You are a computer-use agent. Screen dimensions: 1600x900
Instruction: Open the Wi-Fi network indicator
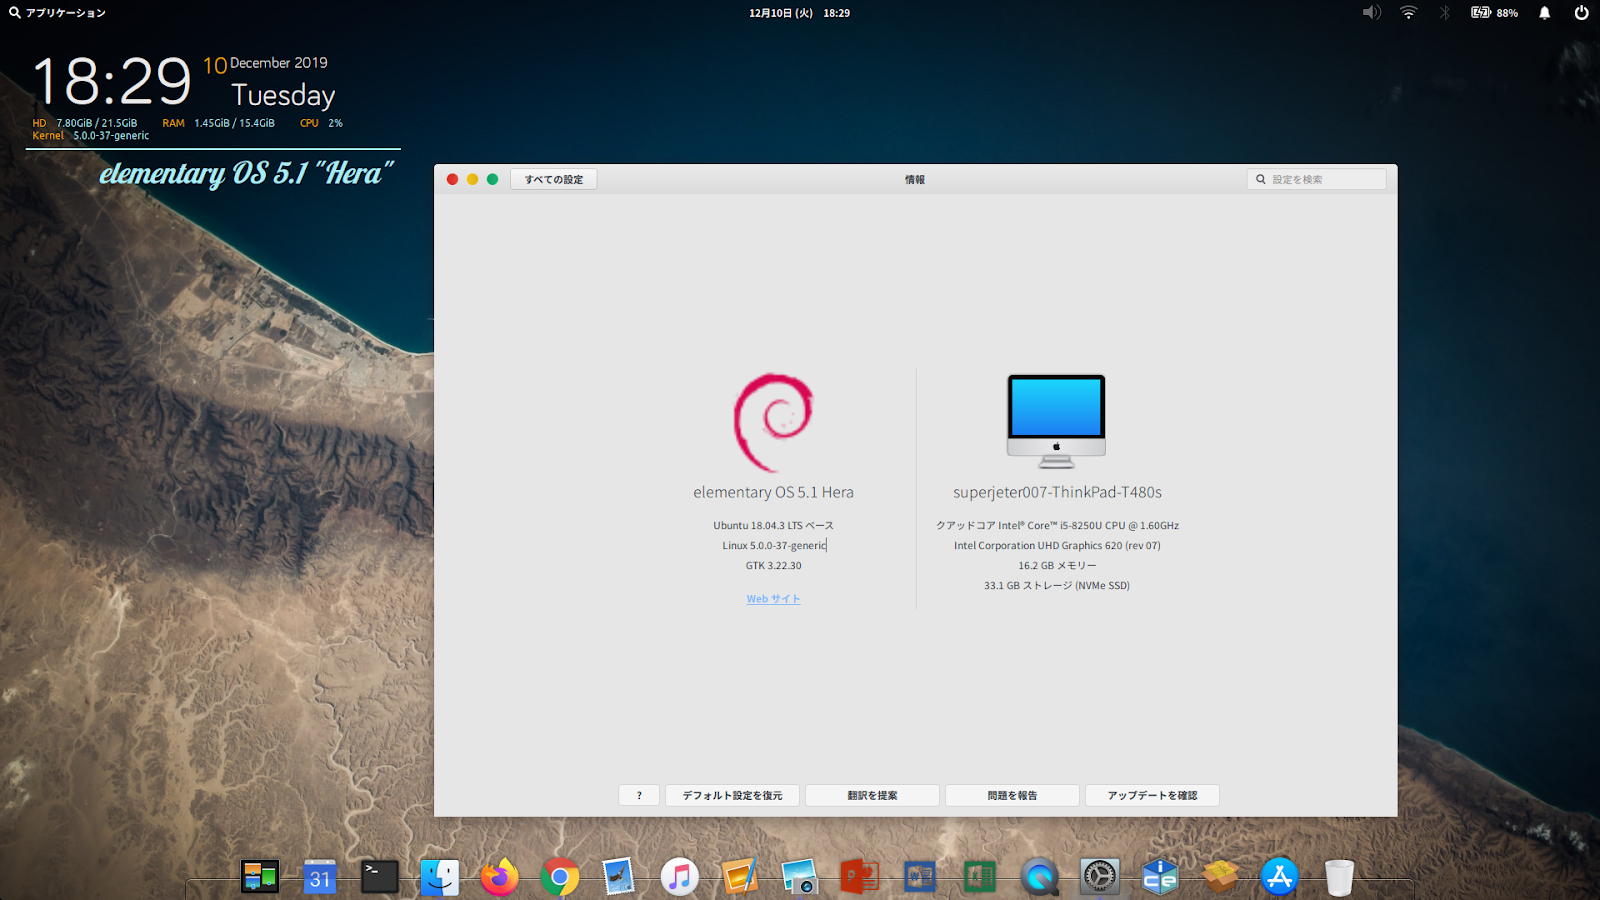click(x=1408, y=13)
